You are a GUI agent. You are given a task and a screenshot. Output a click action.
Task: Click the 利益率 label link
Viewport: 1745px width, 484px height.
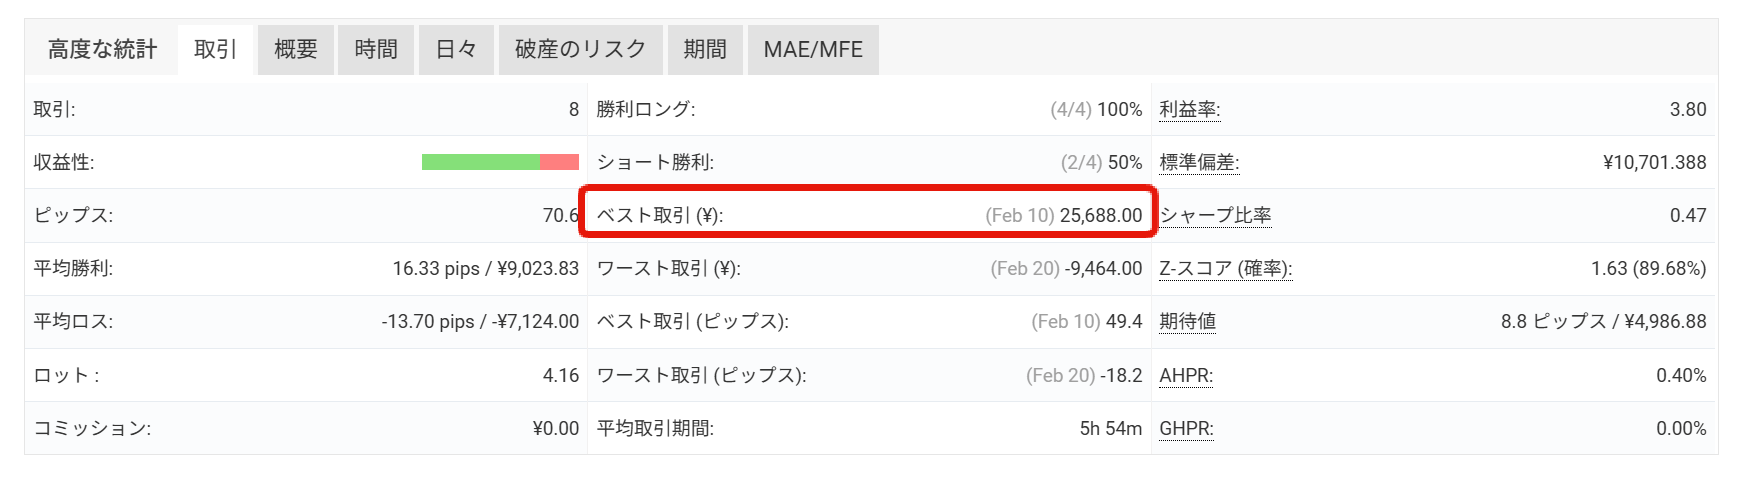click(1189, 110)
